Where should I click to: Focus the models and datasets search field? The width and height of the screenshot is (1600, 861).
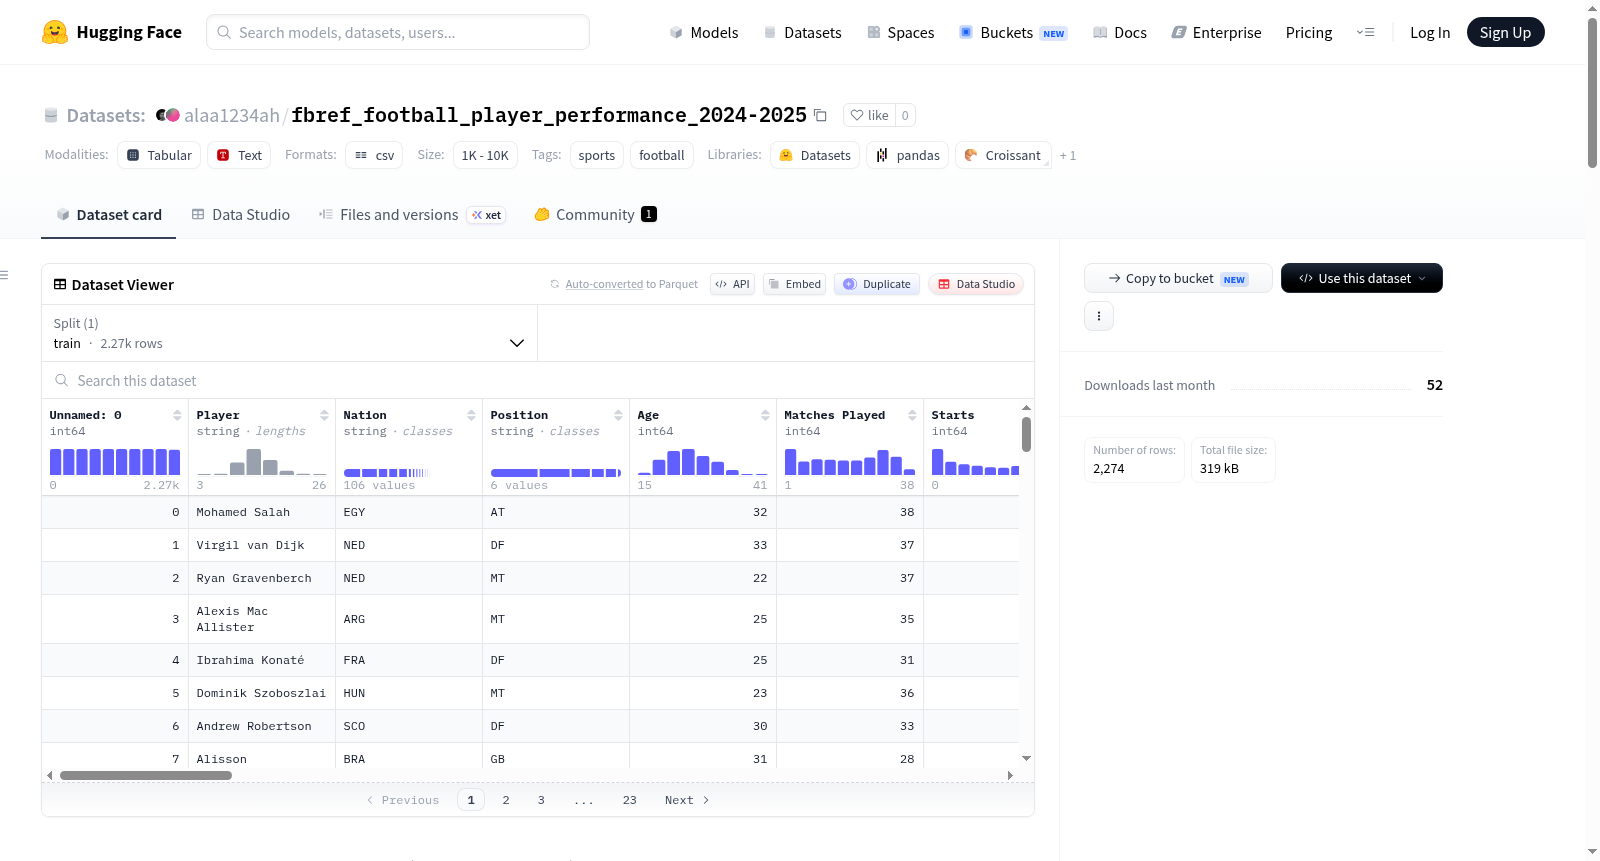point(398,32)
